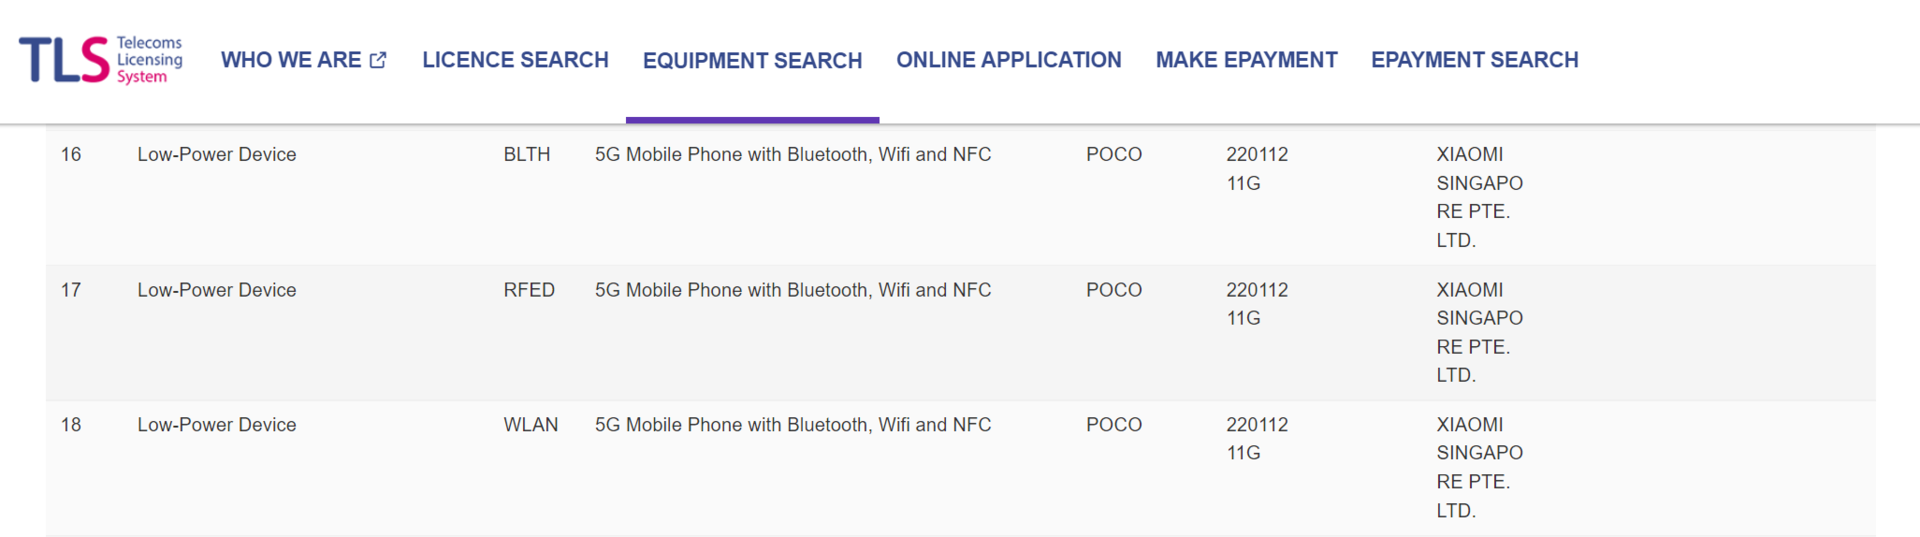This screenshot has height=537, width=1920.
Task: Select row 18 WLAN equipment type
Action: (531, 425)
